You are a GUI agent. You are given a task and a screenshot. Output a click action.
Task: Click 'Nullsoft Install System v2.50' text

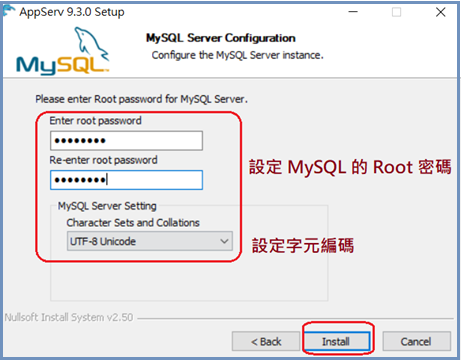click(x=69, y=317)
